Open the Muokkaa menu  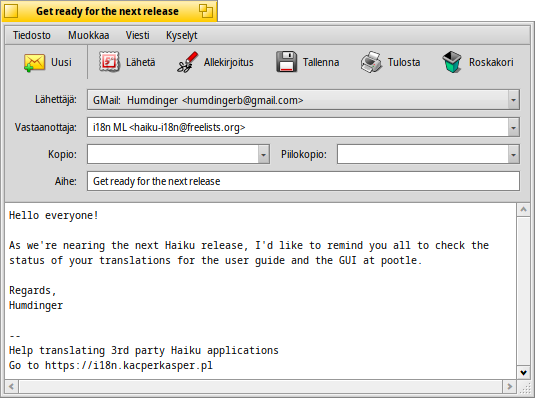coord(89,35)
